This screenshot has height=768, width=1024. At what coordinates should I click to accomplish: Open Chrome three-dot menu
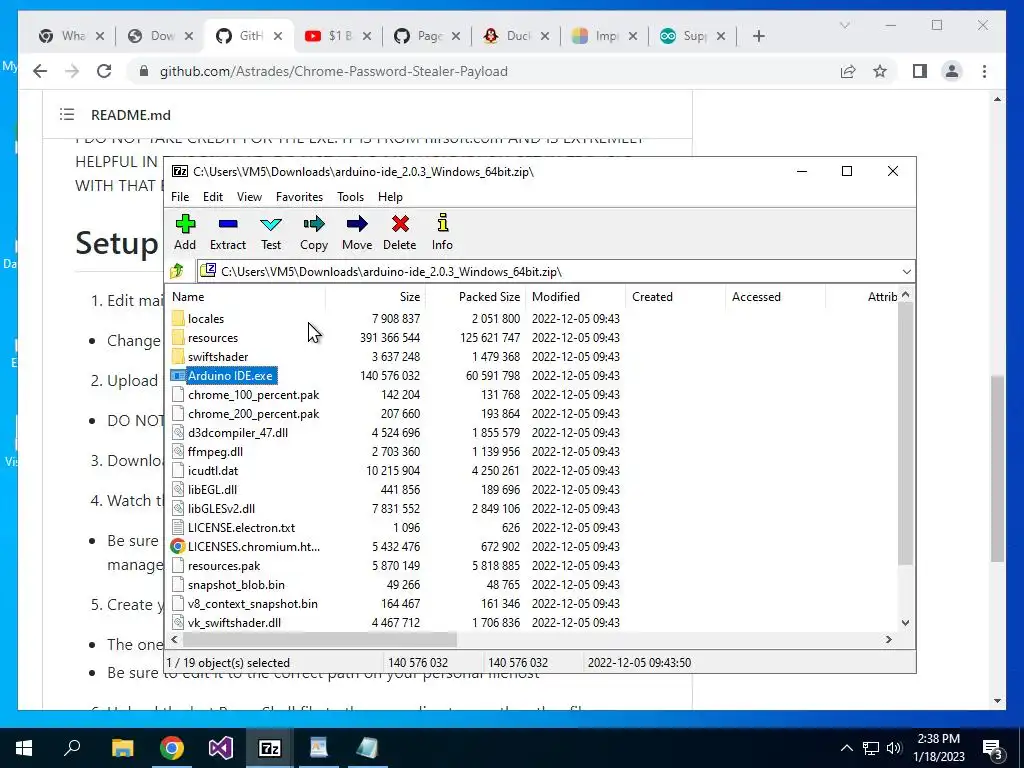(984, 71)
